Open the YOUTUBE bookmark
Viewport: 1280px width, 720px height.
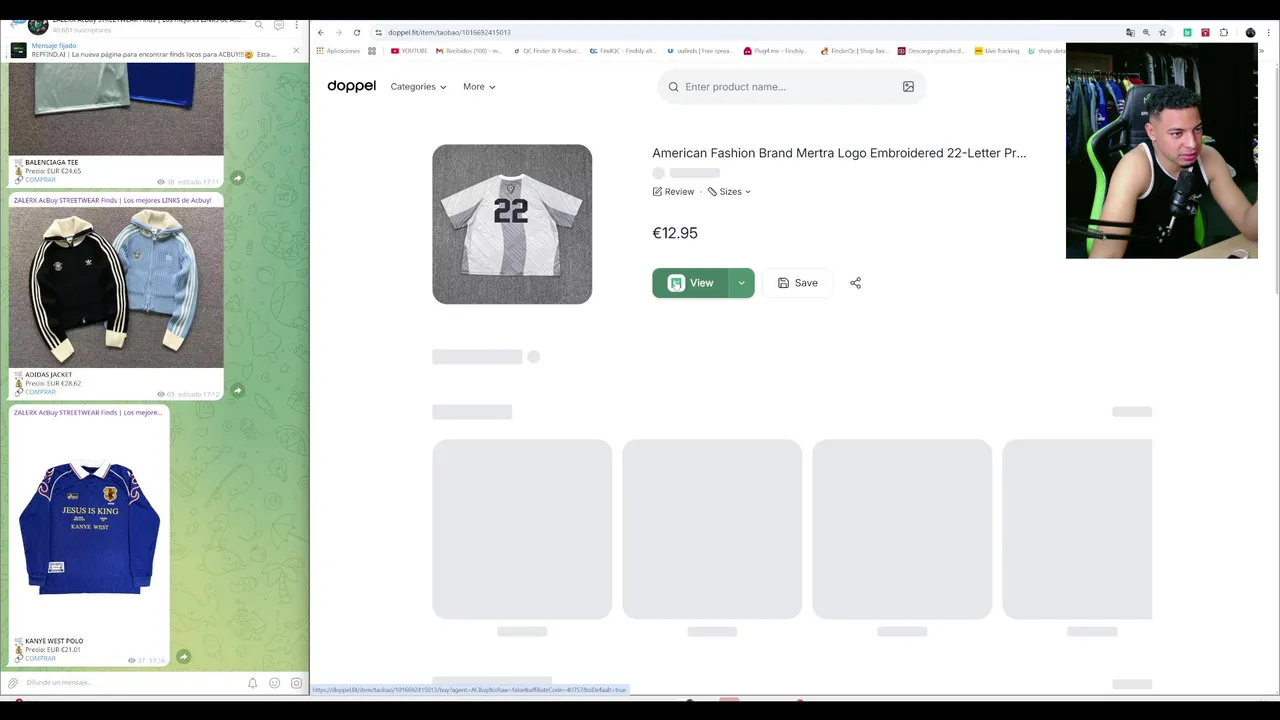click(x=409, y=51)
